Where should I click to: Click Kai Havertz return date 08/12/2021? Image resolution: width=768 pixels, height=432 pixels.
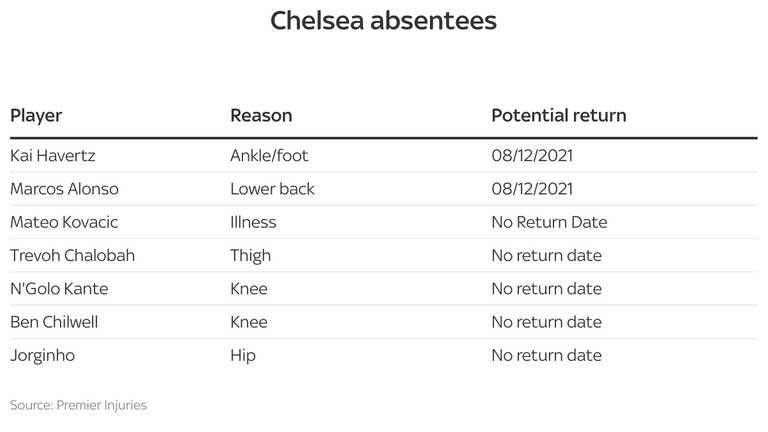[x=532, y=156]
